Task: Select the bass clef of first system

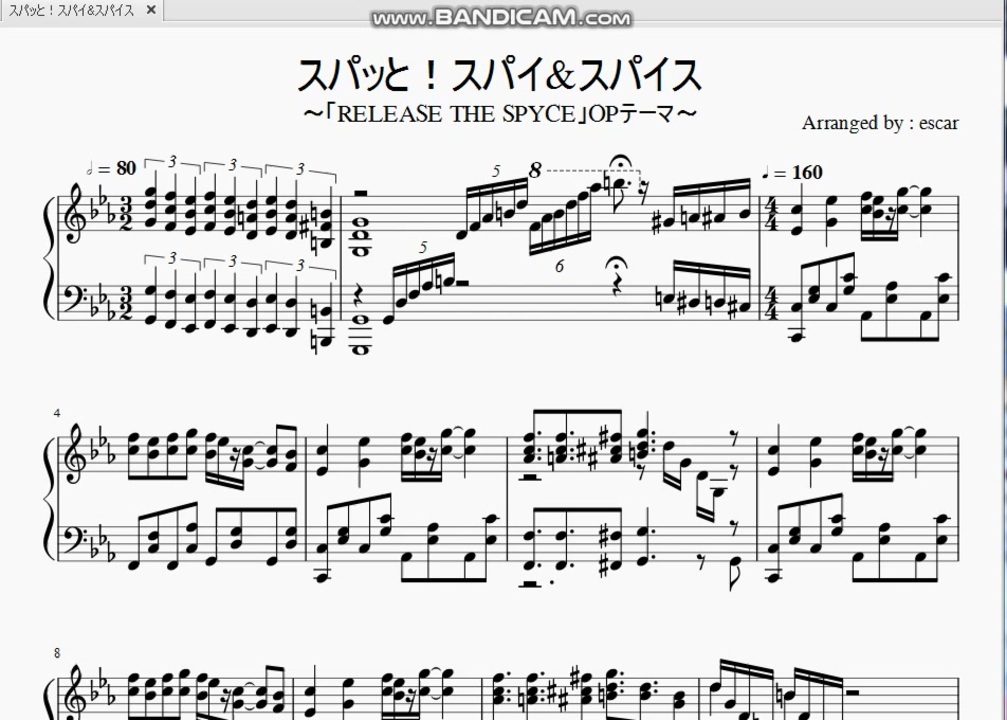Action: 76,299
